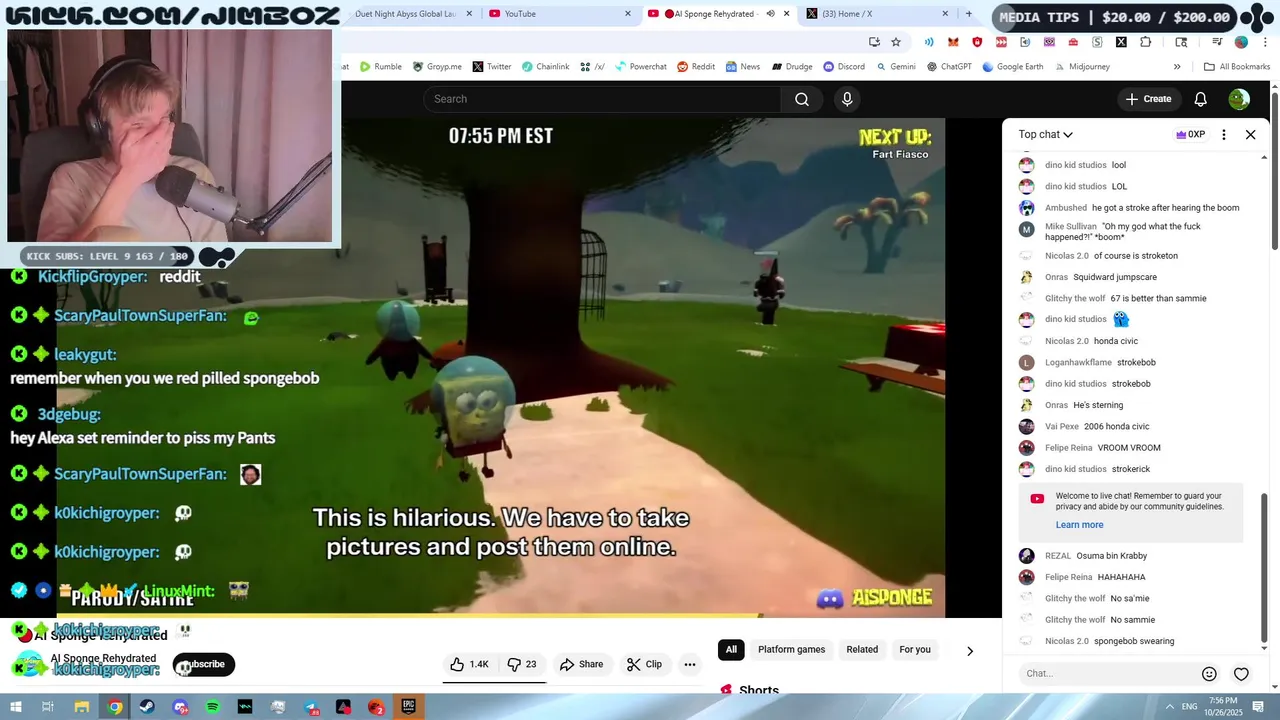Open Steam from the taskbar

click(147, 707)
